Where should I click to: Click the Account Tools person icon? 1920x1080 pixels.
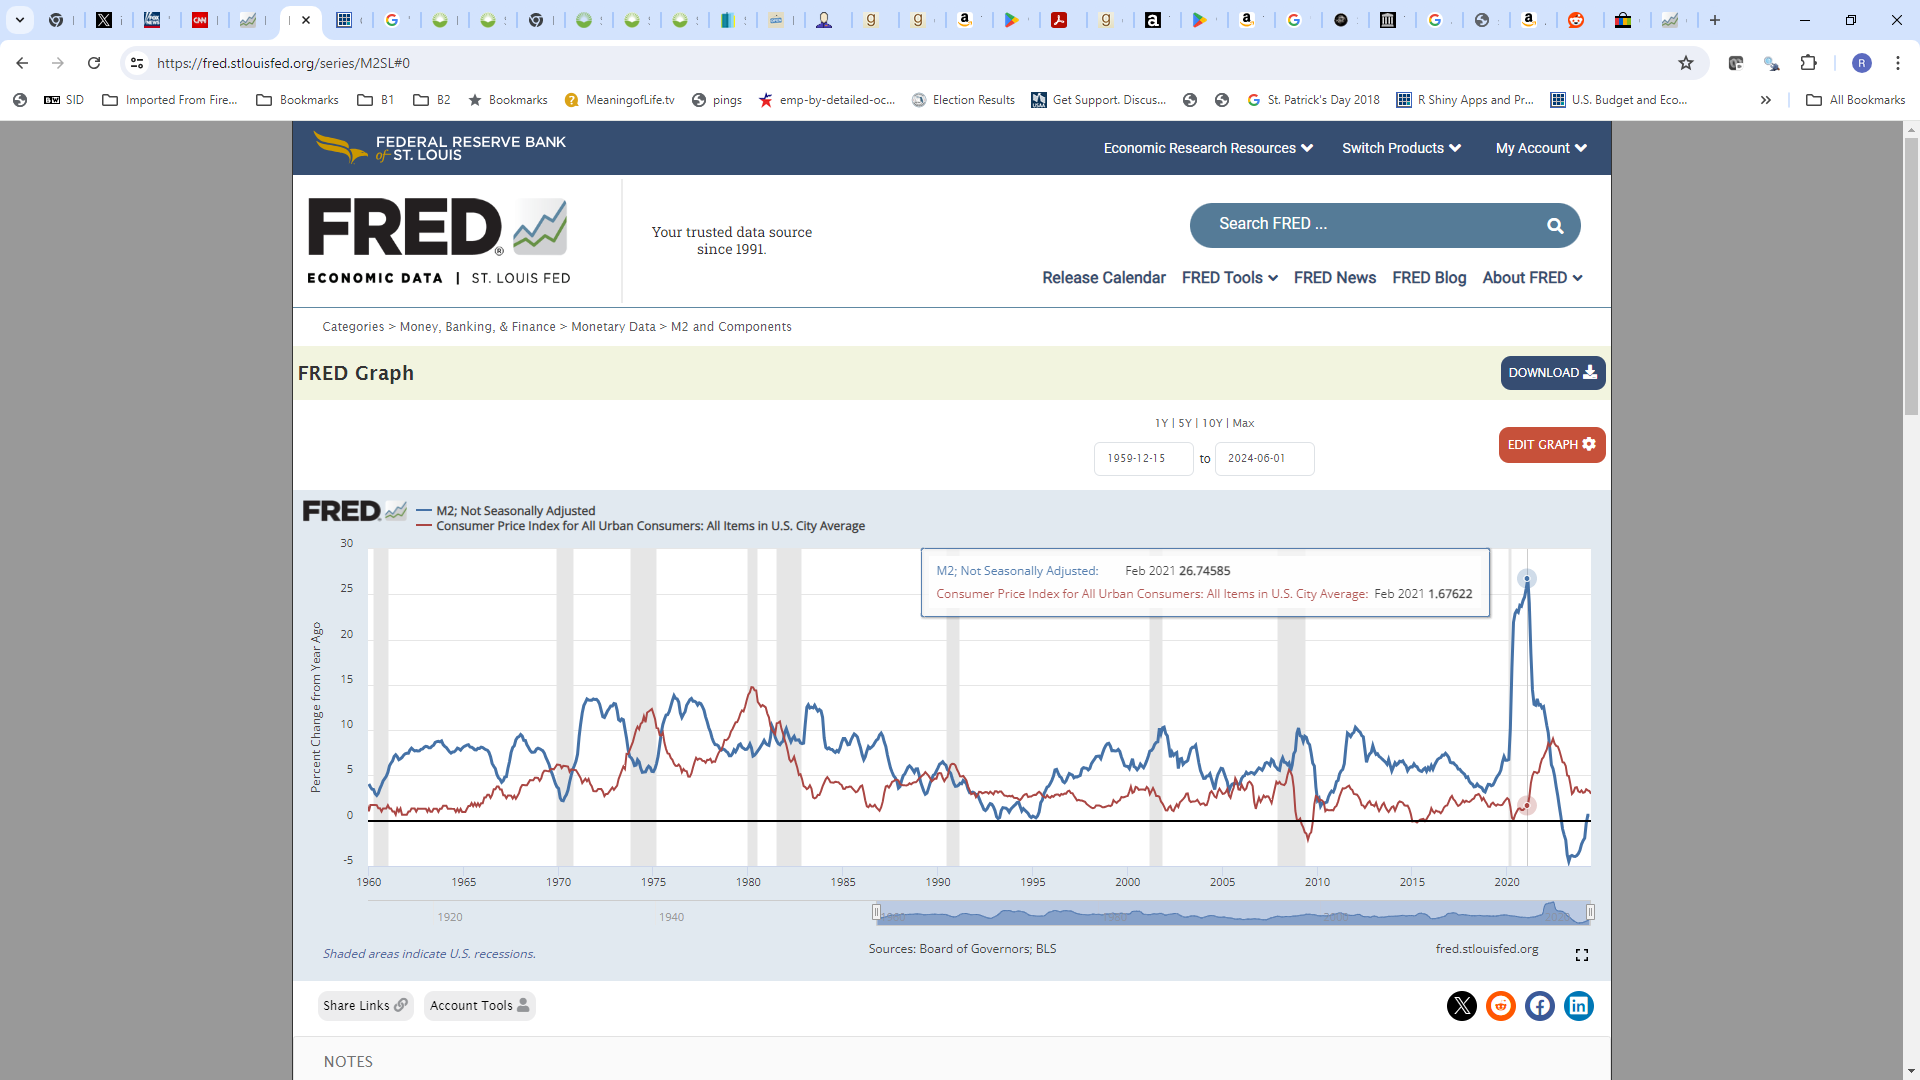(x=522, y=1005)
